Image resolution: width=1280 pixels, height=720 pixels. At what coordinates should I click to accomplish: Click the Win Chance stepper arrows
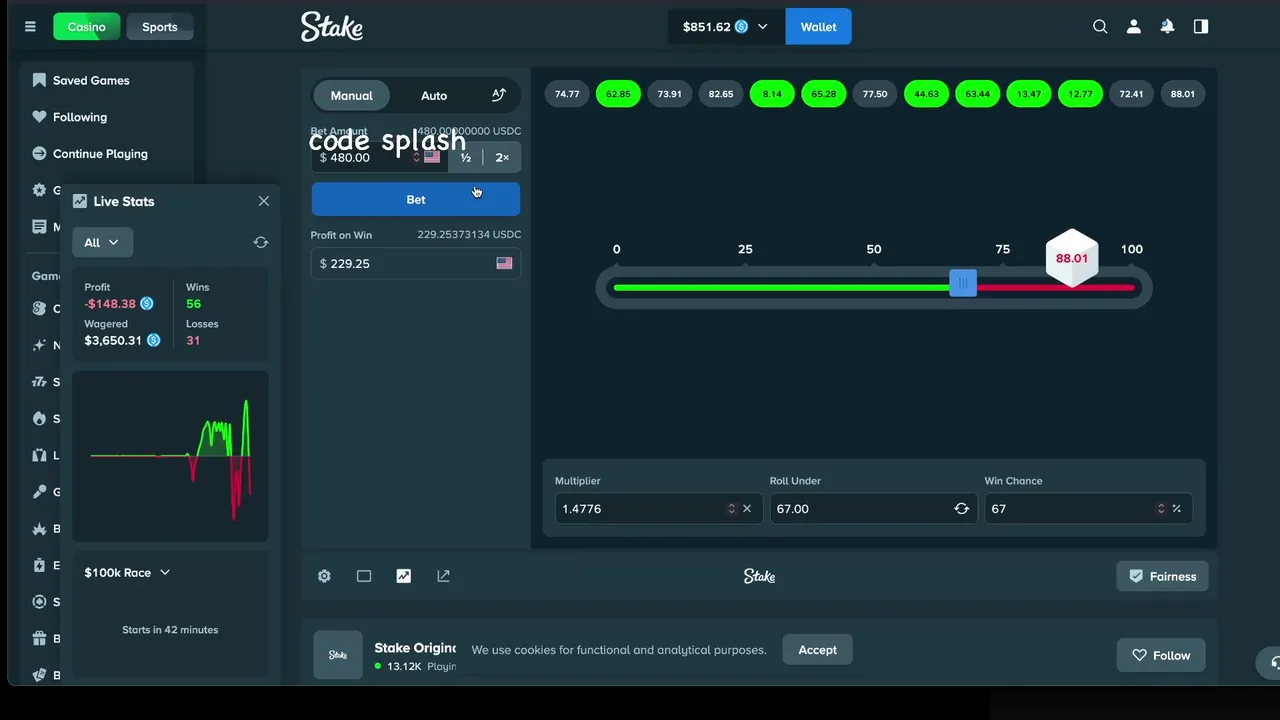tap(1161, 509)
